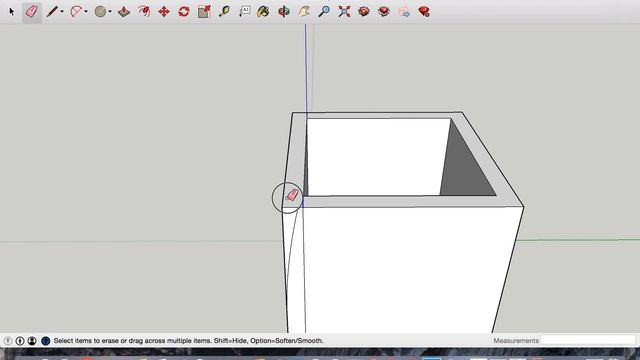The width and height of the screenshot is (640, 360).
Task: Select the Pan hand tool
Action: 304,11
